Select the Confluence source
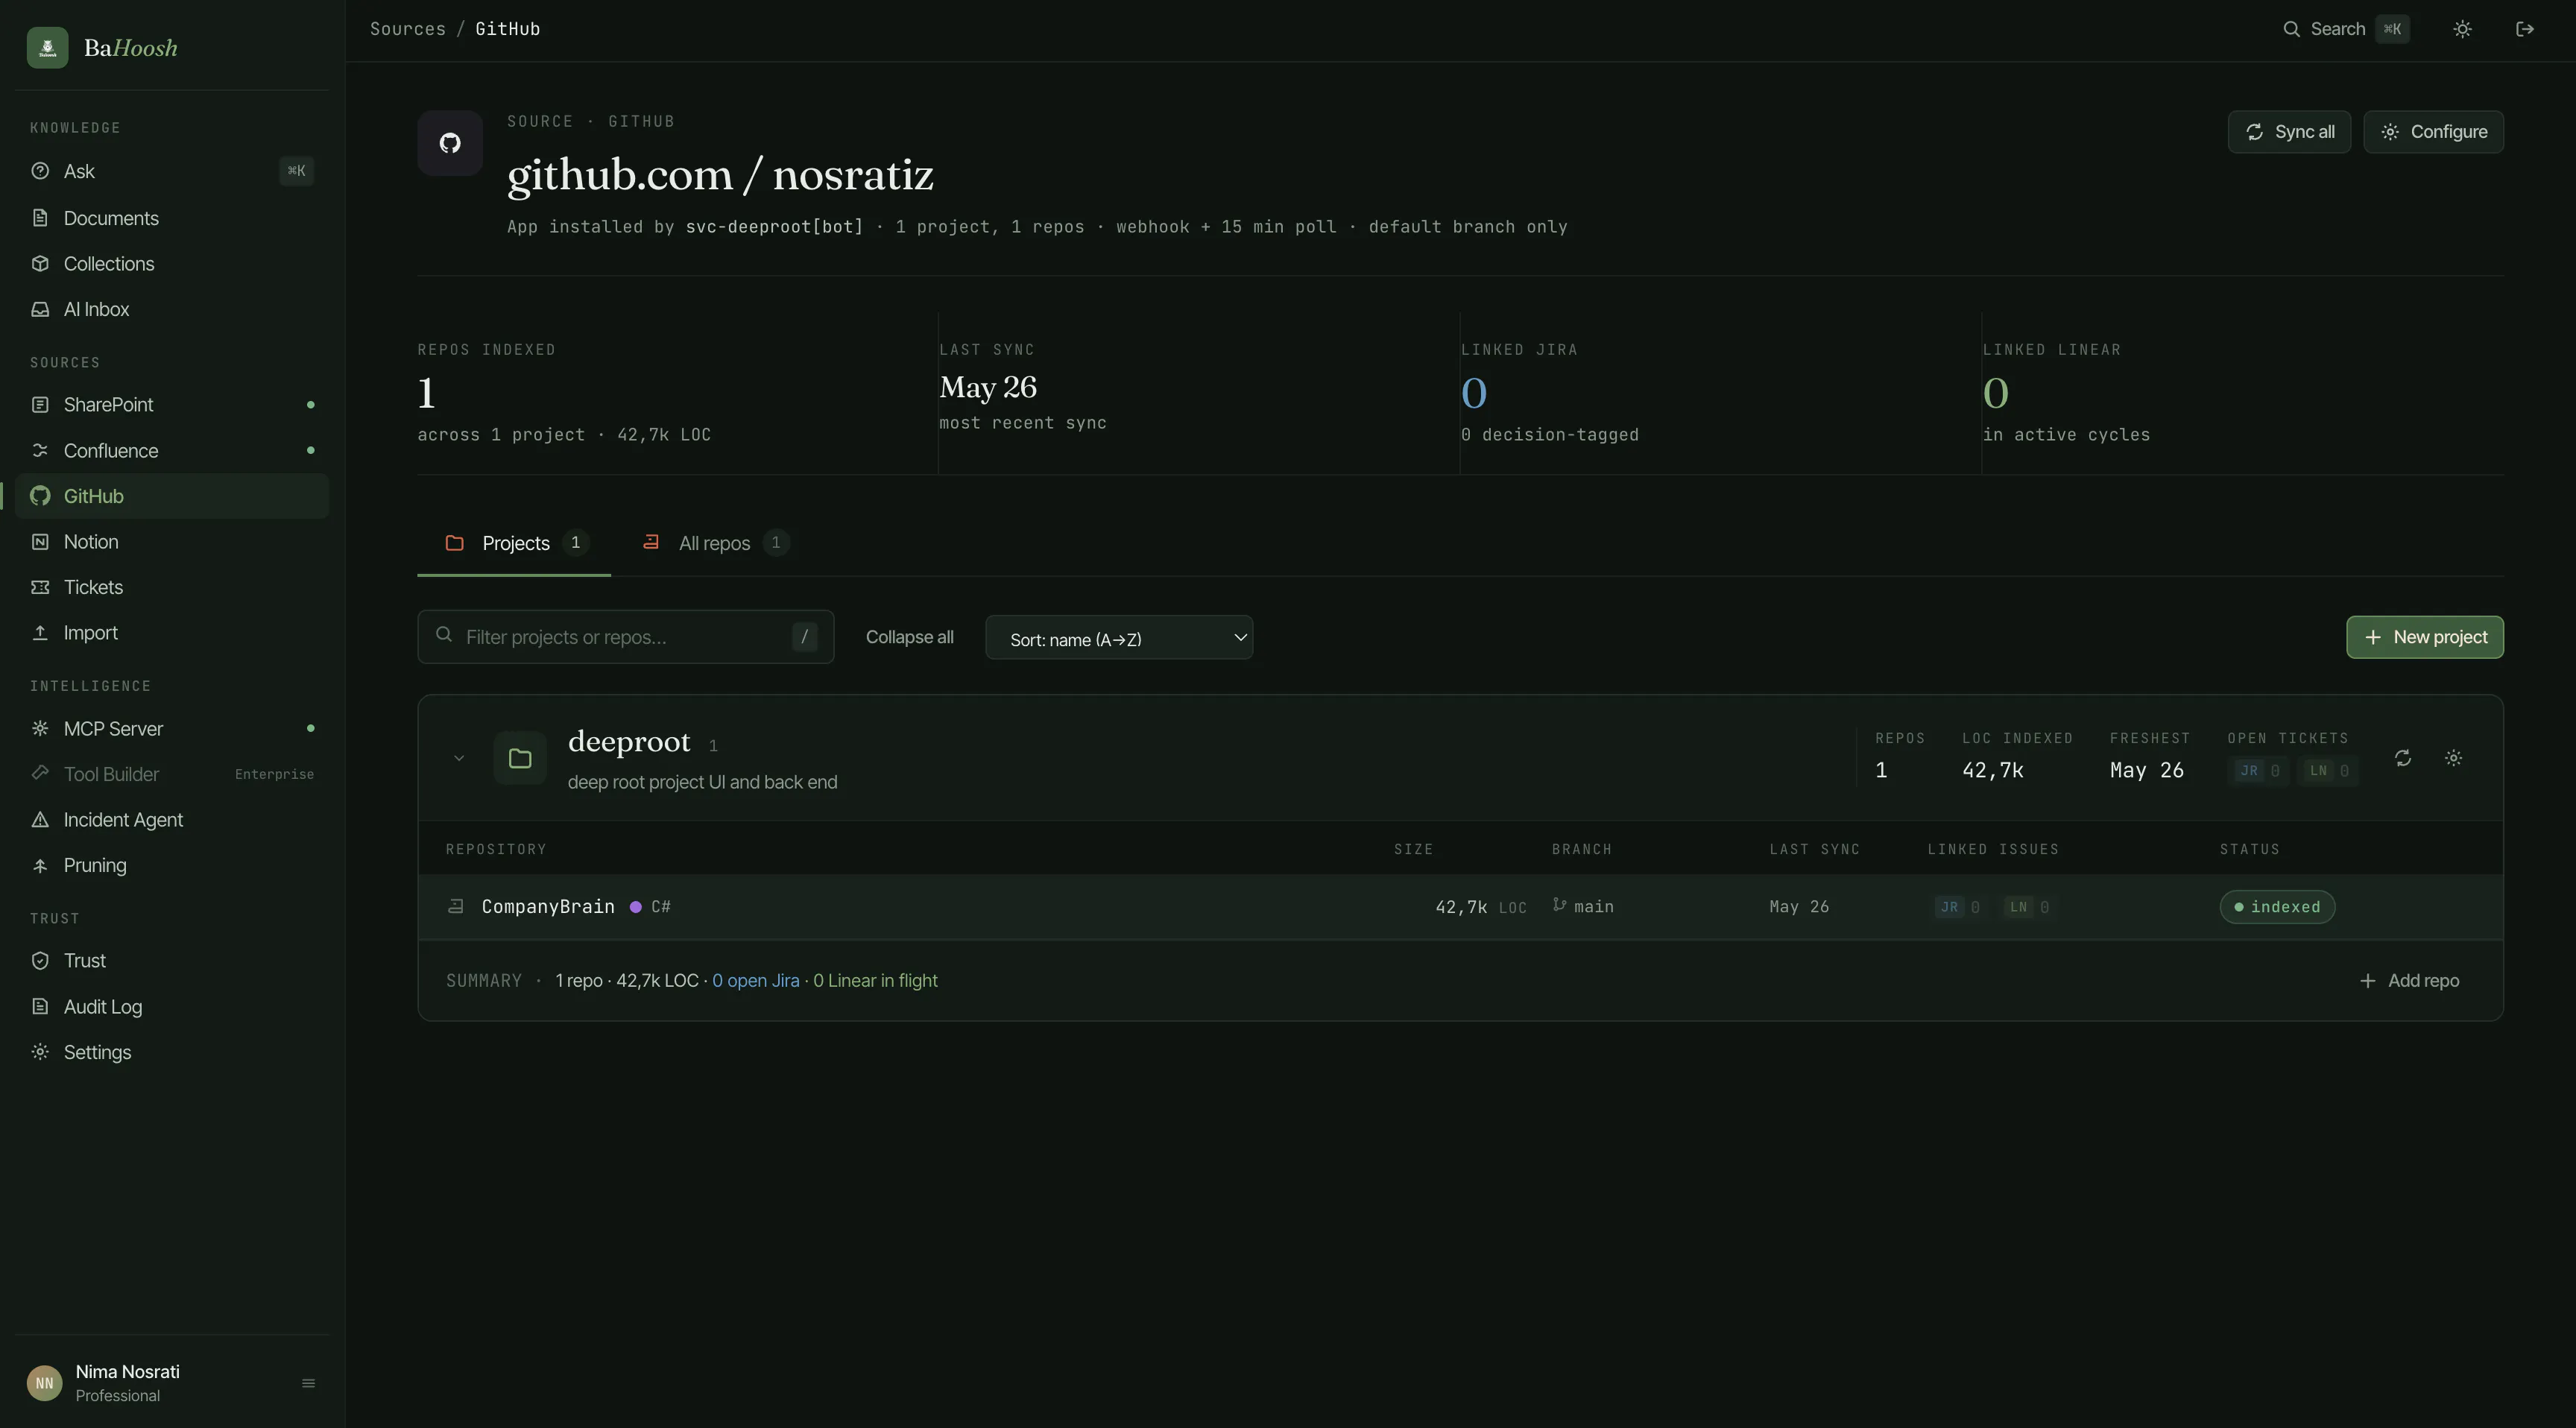The image size is (2576, 1428). (172, 451)
